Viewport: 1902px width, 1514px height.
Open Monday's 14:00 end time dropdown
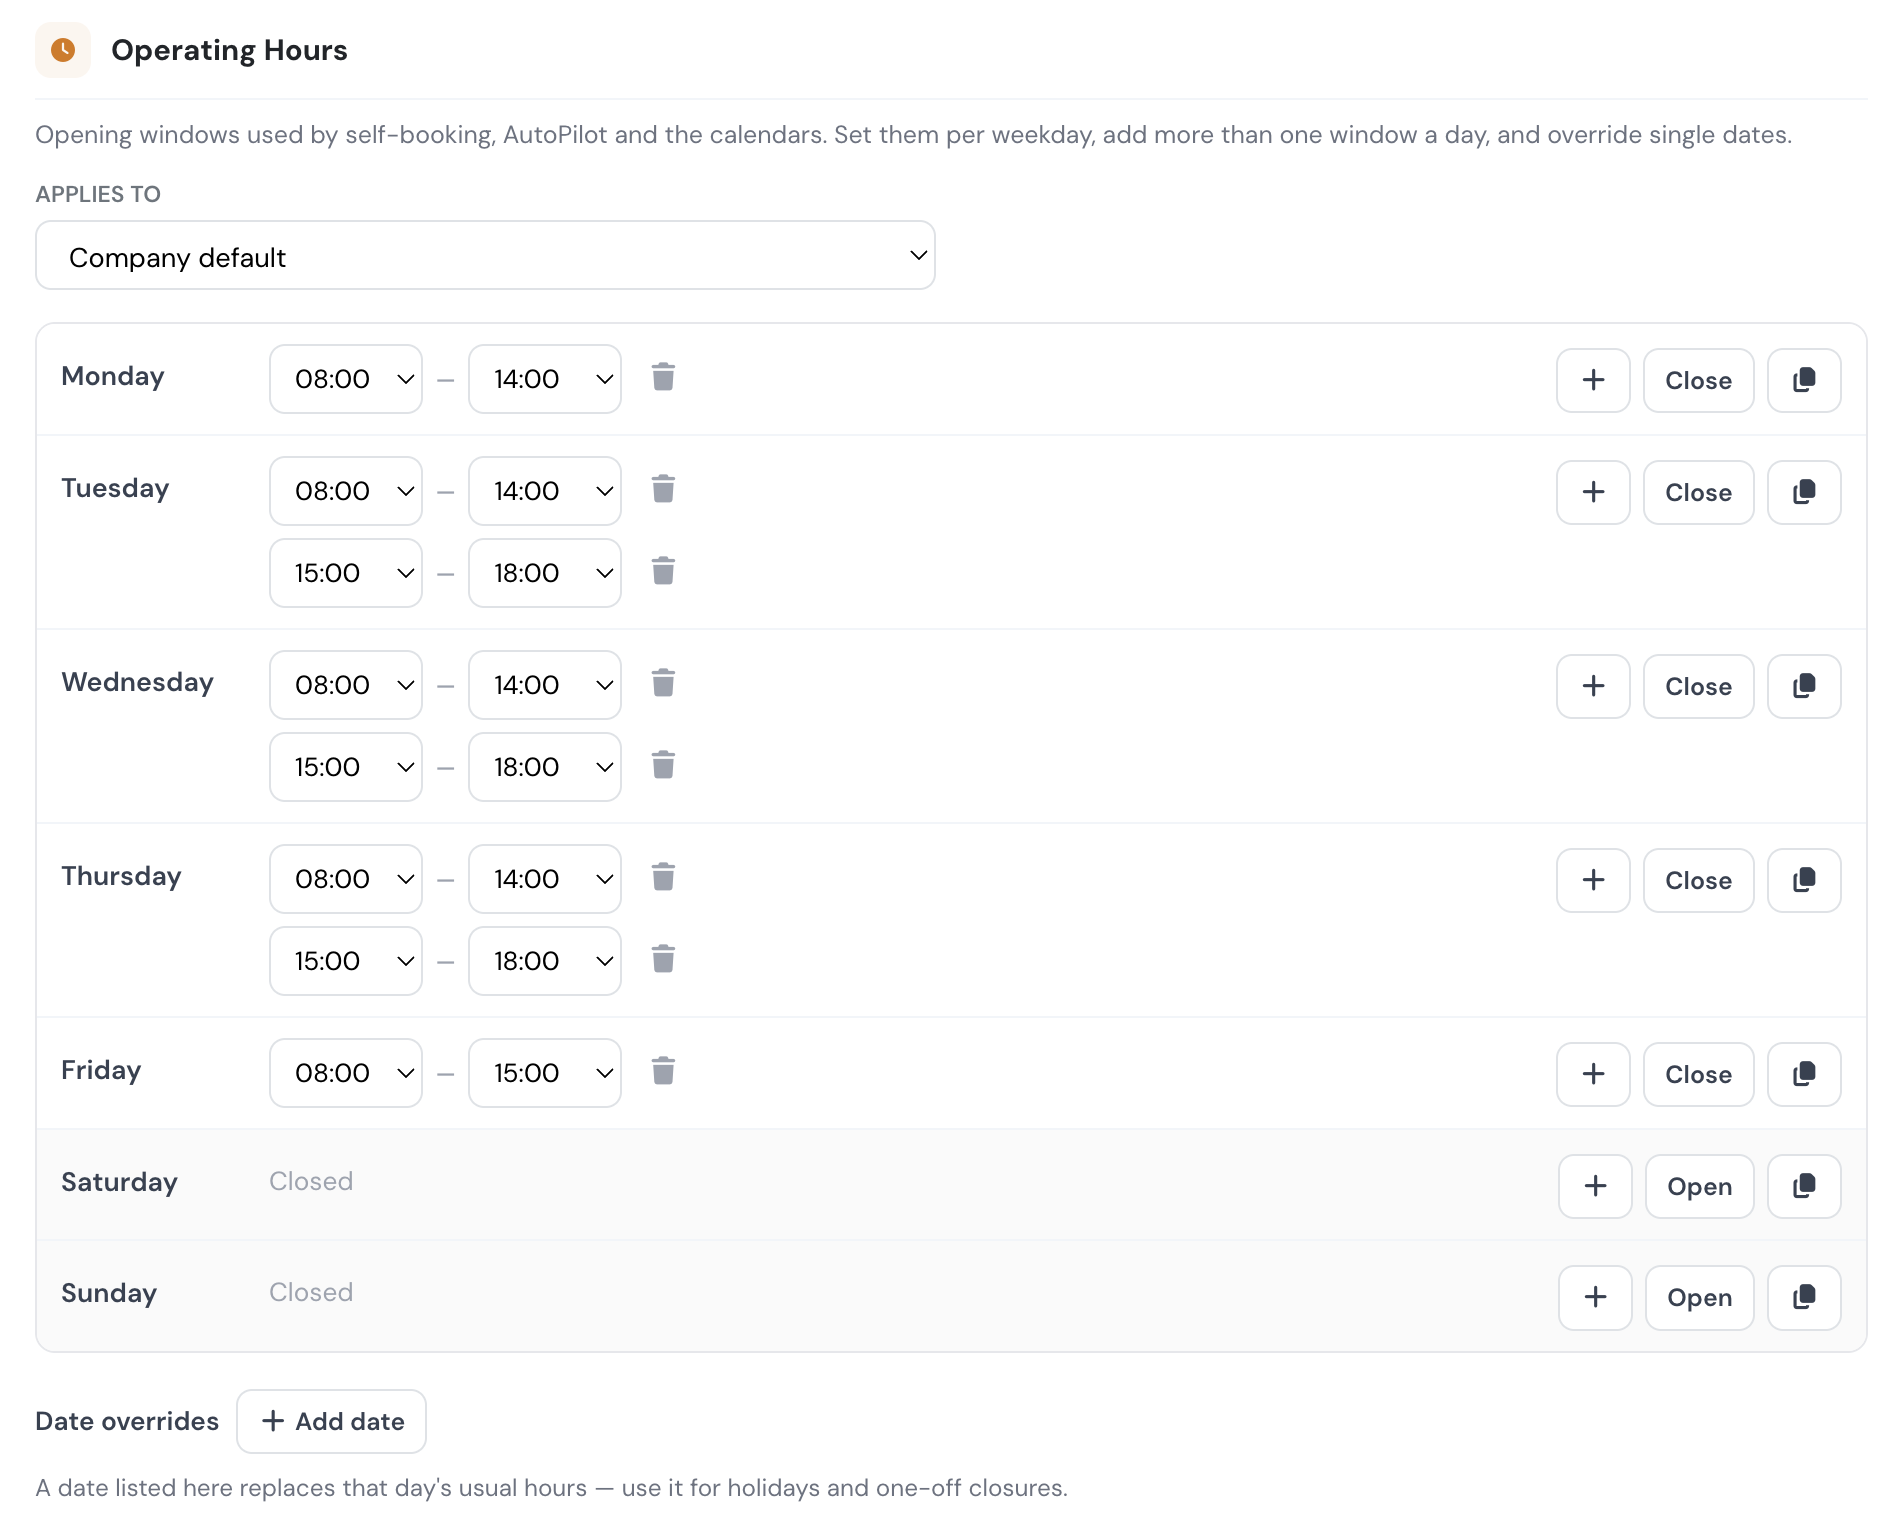[545, 379]
